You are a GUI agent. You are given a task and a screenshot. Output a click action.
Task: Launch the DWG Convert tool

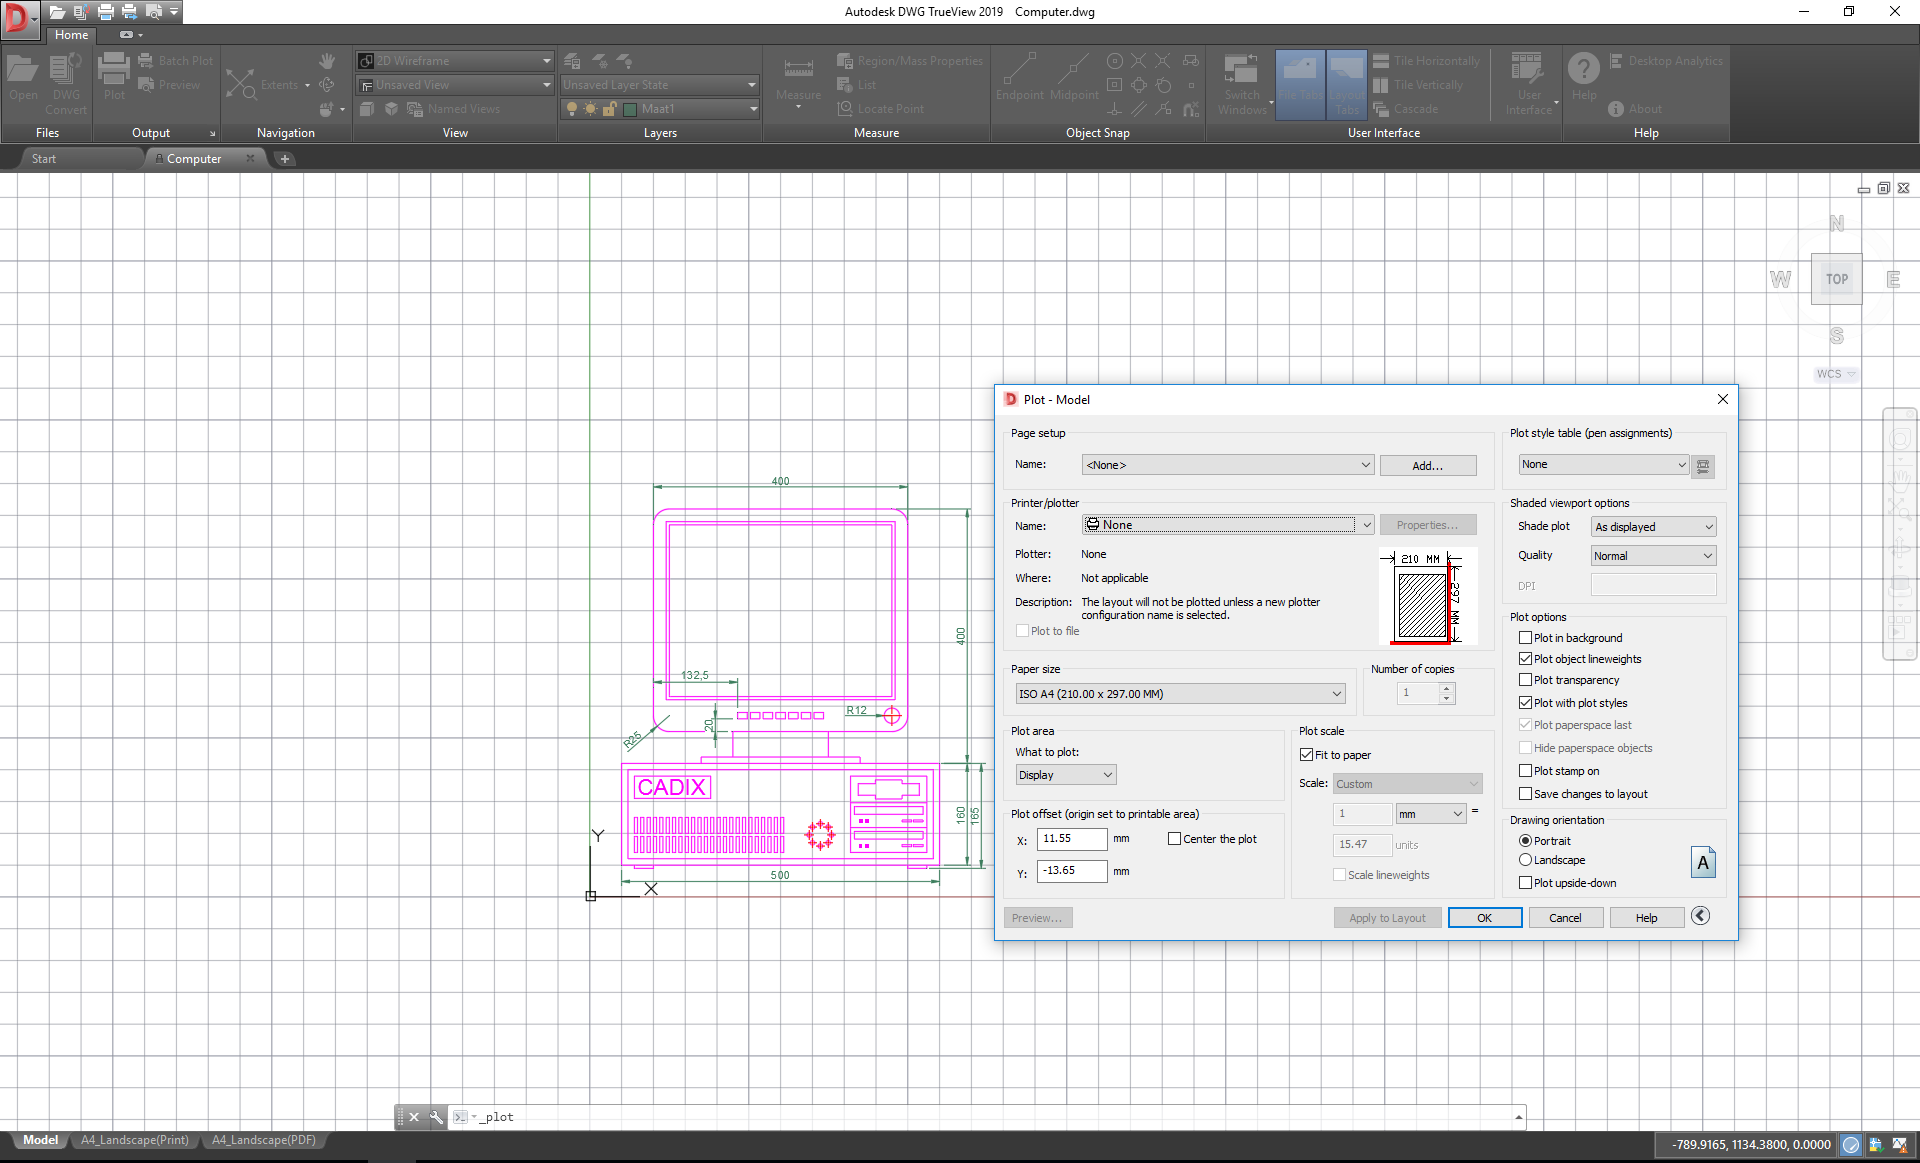[x=66, y=82]
